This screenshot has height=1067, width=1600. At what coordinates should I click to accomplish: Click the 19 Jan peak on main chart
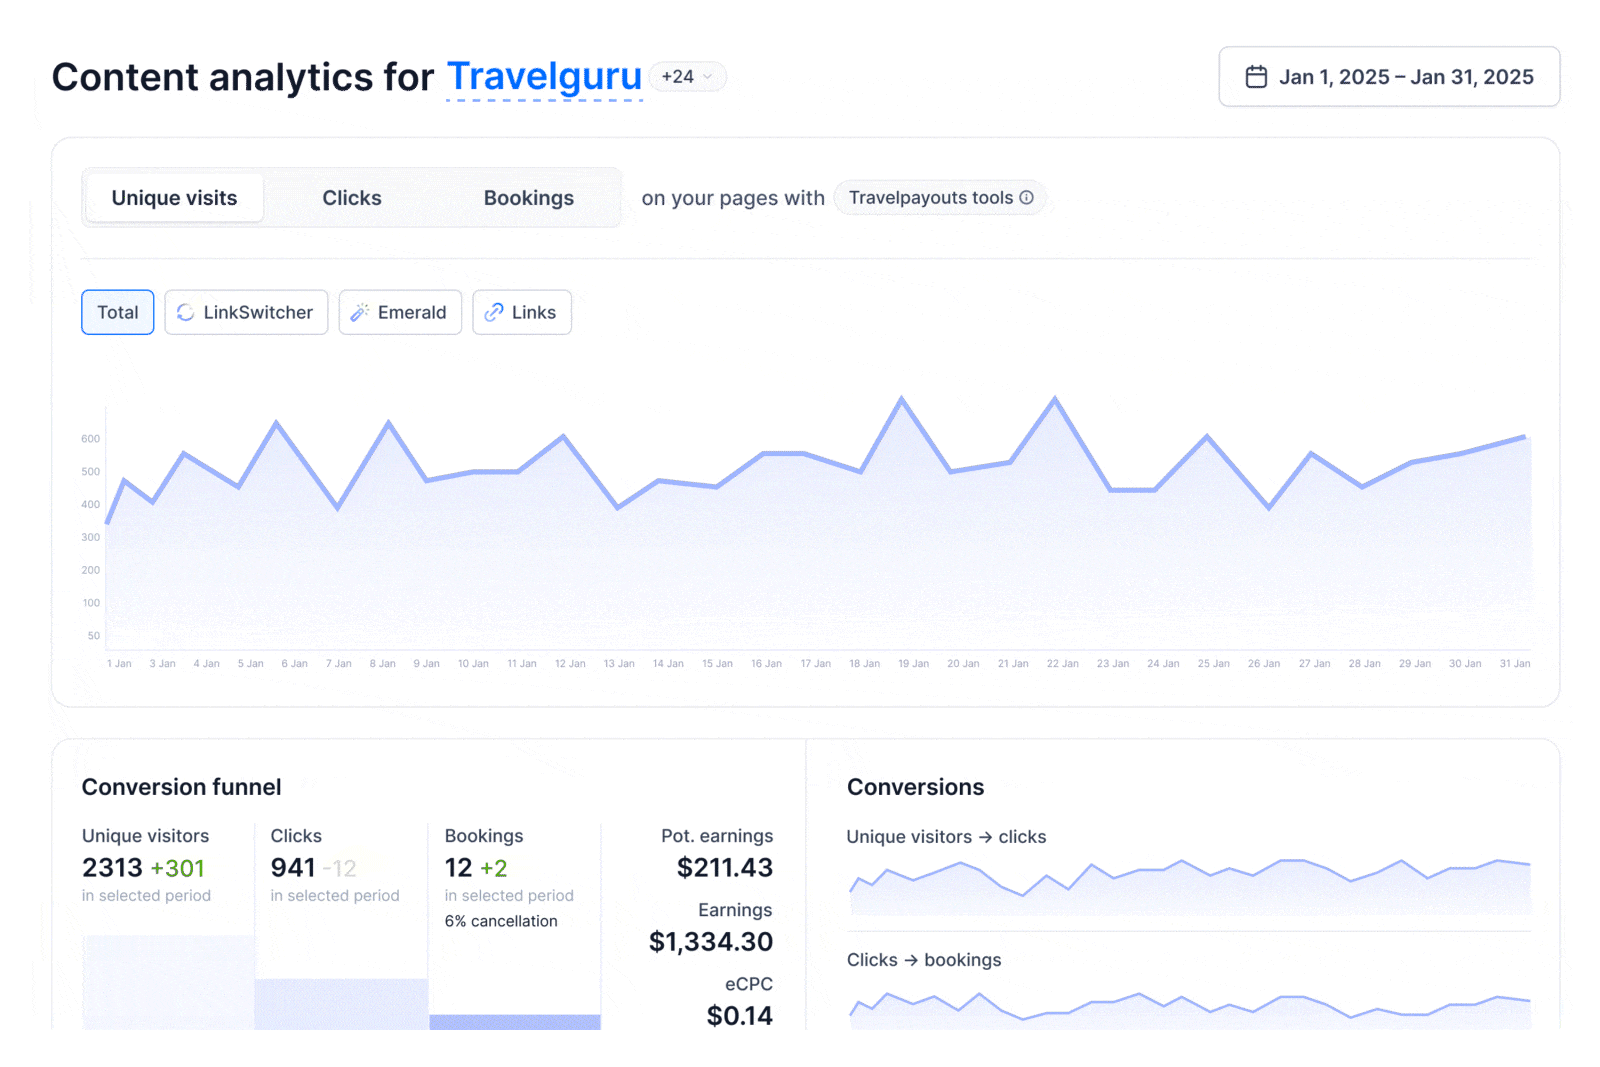tap(902, 399)
